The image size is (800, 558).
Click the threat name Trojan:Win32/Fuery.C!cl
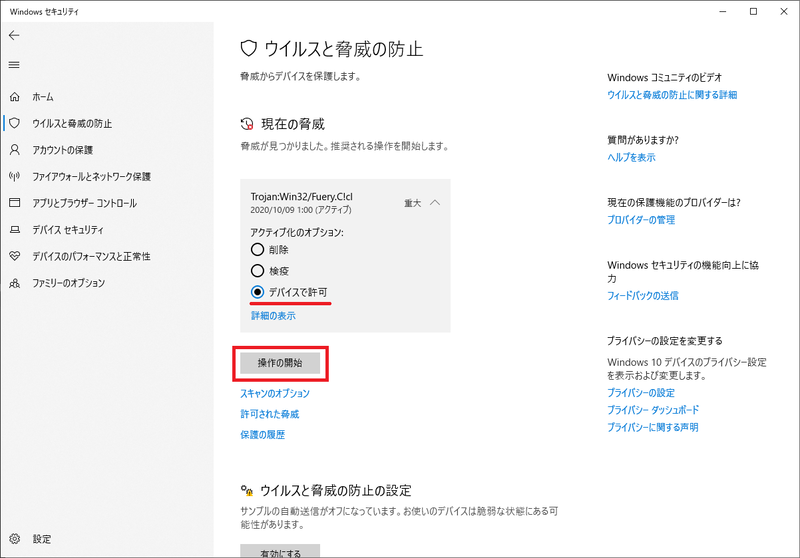pos(302,196)
